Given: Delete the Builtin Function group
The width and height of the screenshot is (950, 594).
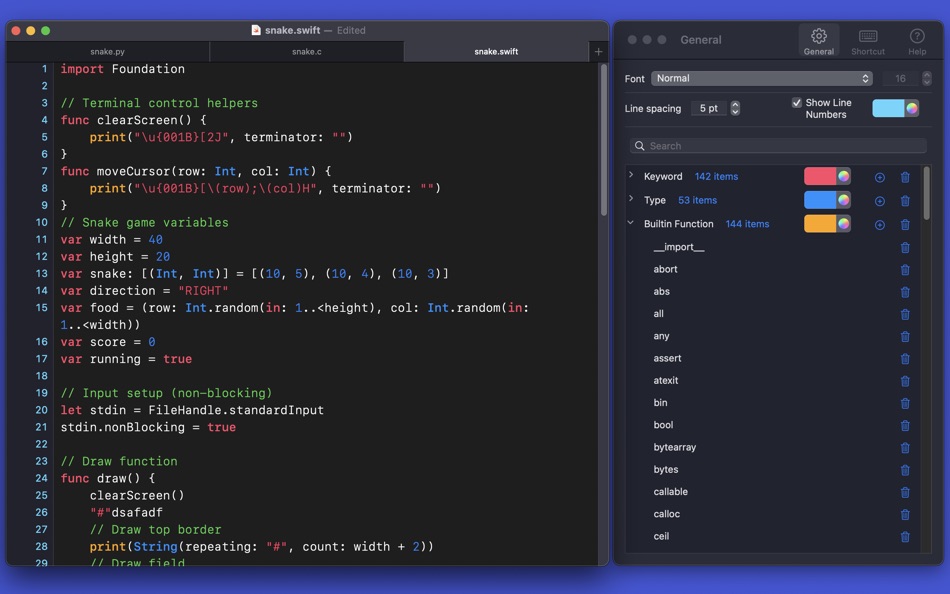Looking at the screenshot, I should [905, 224].
